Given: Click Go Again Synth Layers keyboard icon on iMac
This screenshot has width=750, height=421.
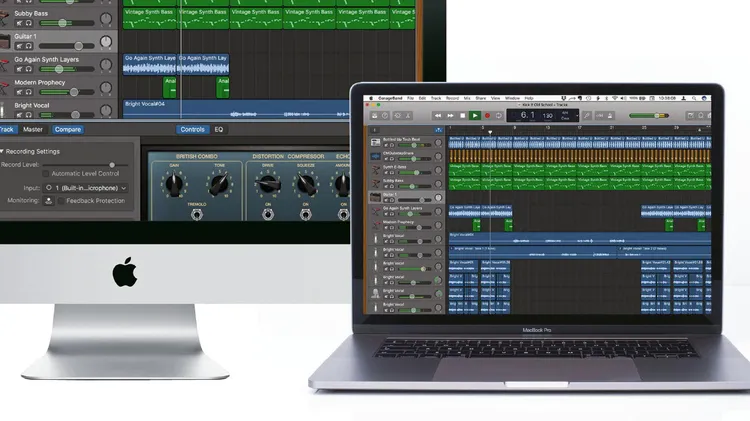Looking at the screenshot, I should click(4, 65).
